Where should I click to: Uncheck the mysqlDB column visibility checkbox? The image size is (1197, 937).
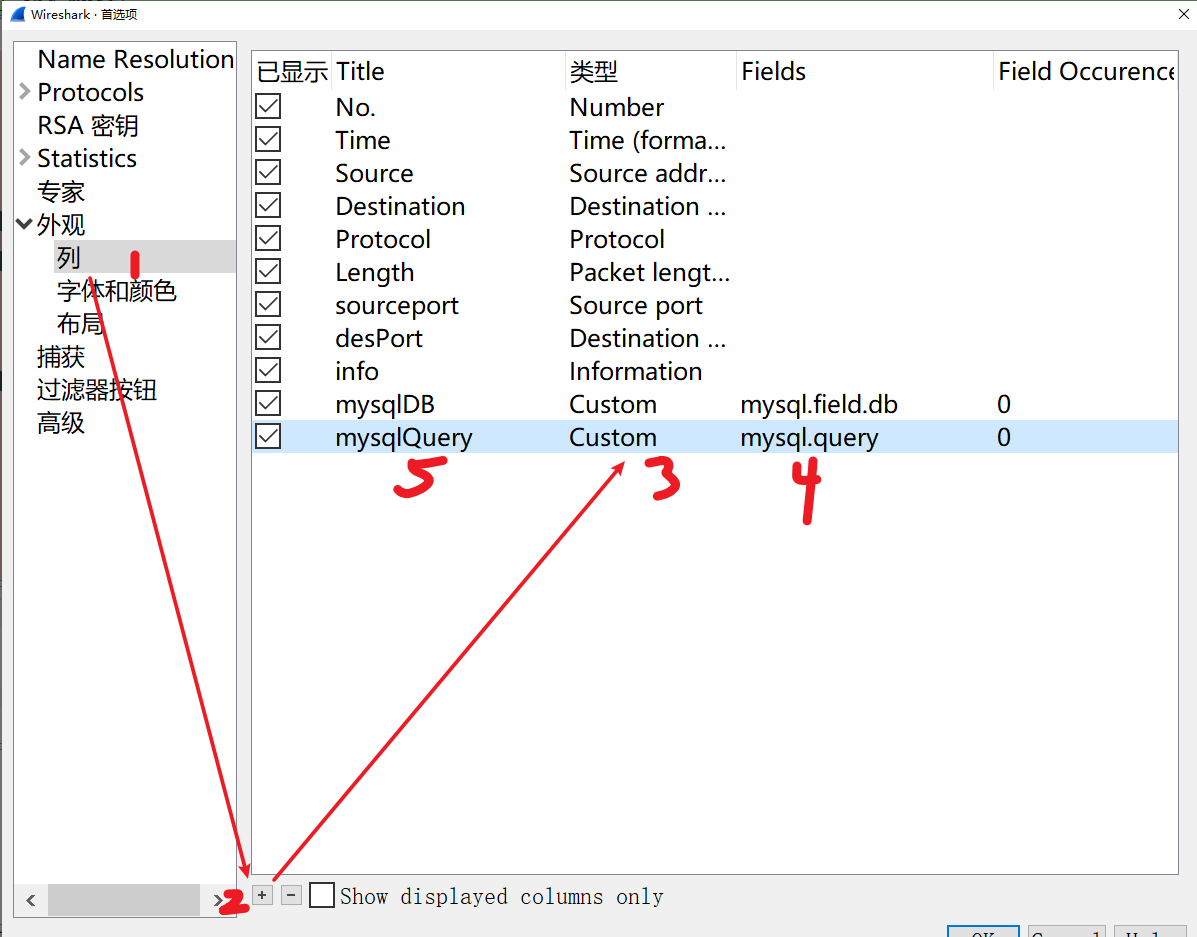pos(268,402)
